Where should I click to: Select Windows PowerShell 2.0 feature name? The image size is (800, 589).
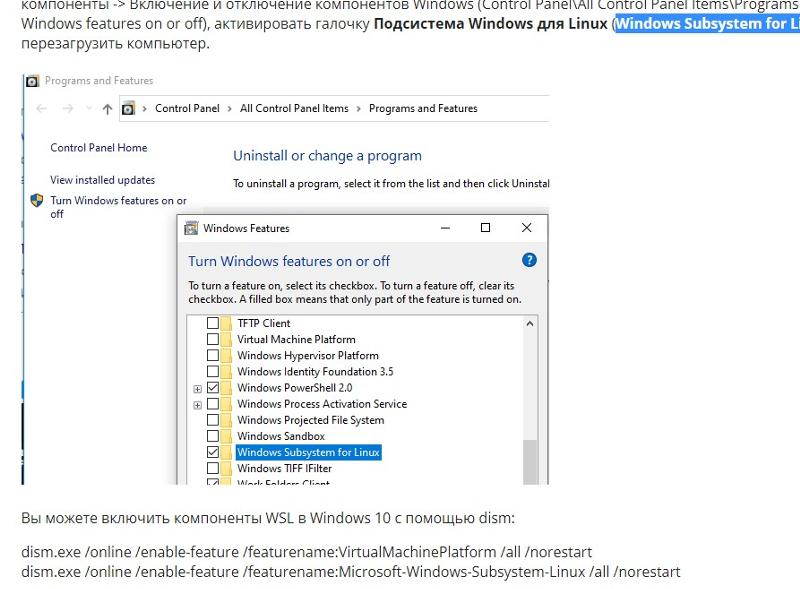pos(295,388)
